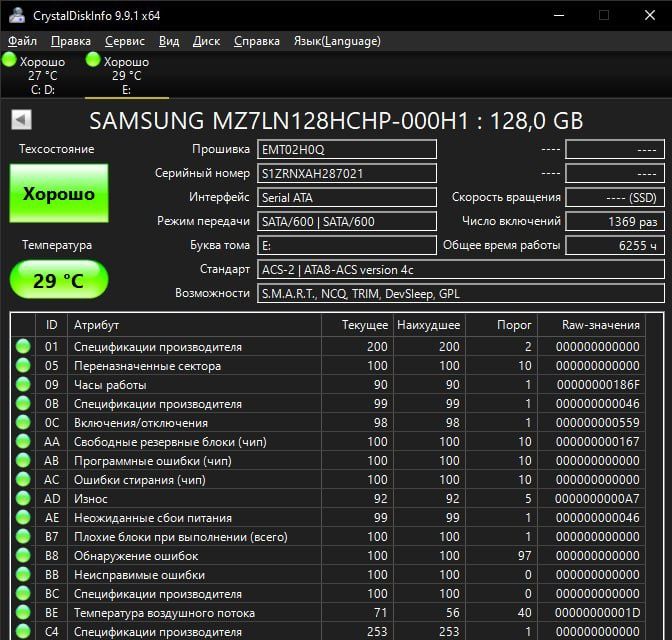Click the status dot of attribute AB
The width and height of the screenshot is (672, 640).
[x=23, y=460]
